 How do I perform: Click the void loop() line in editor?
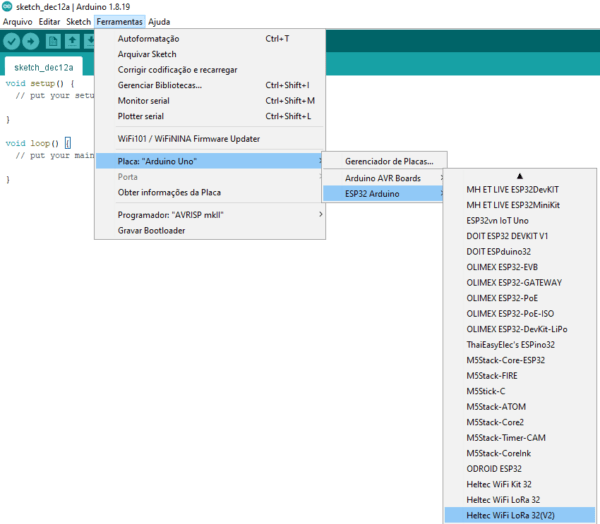(x=38, y=143)
